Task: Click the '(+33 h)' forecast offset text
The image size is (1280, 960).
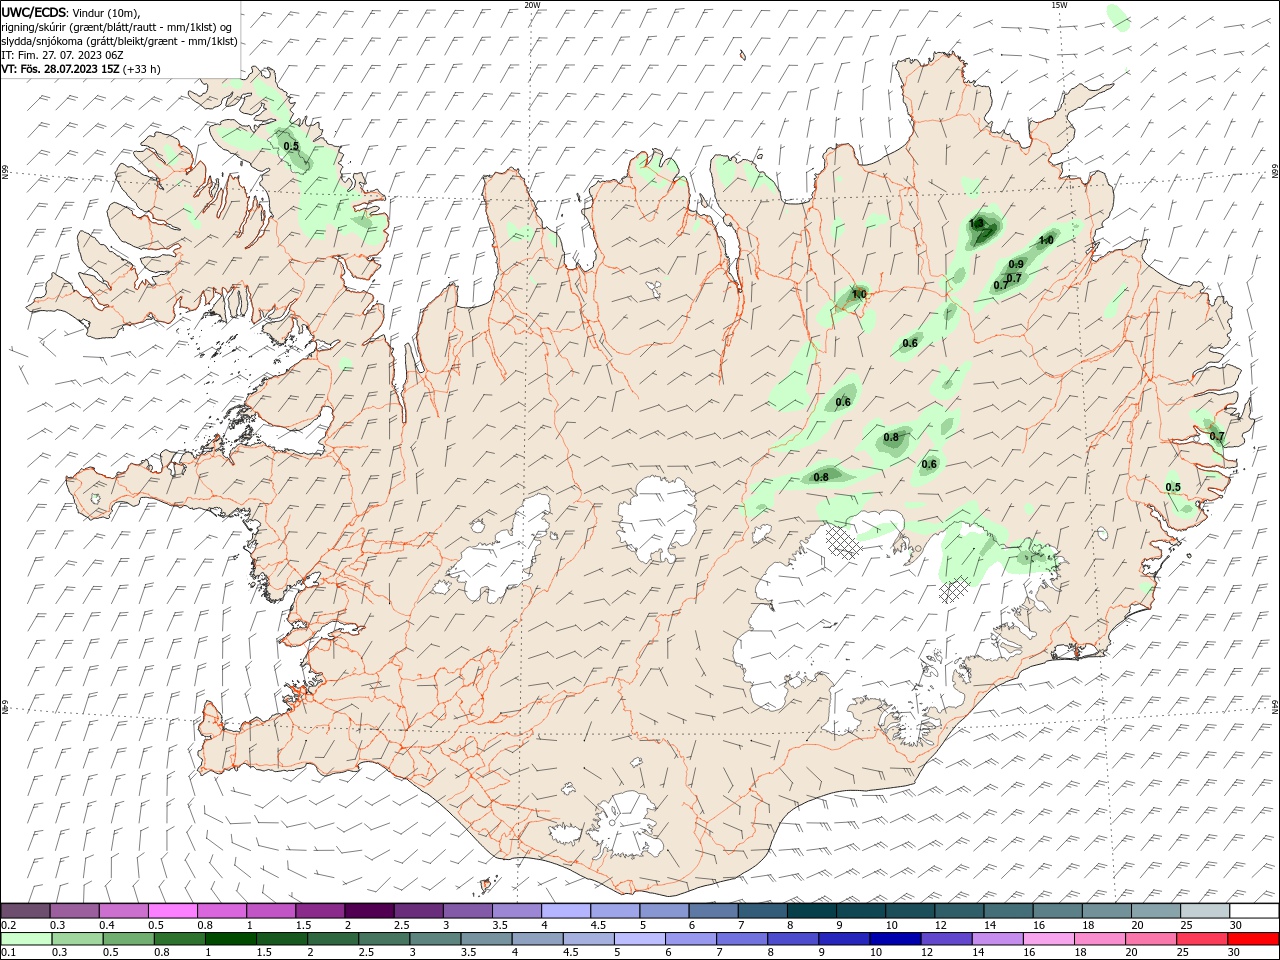Action: (x=142, y=69)
